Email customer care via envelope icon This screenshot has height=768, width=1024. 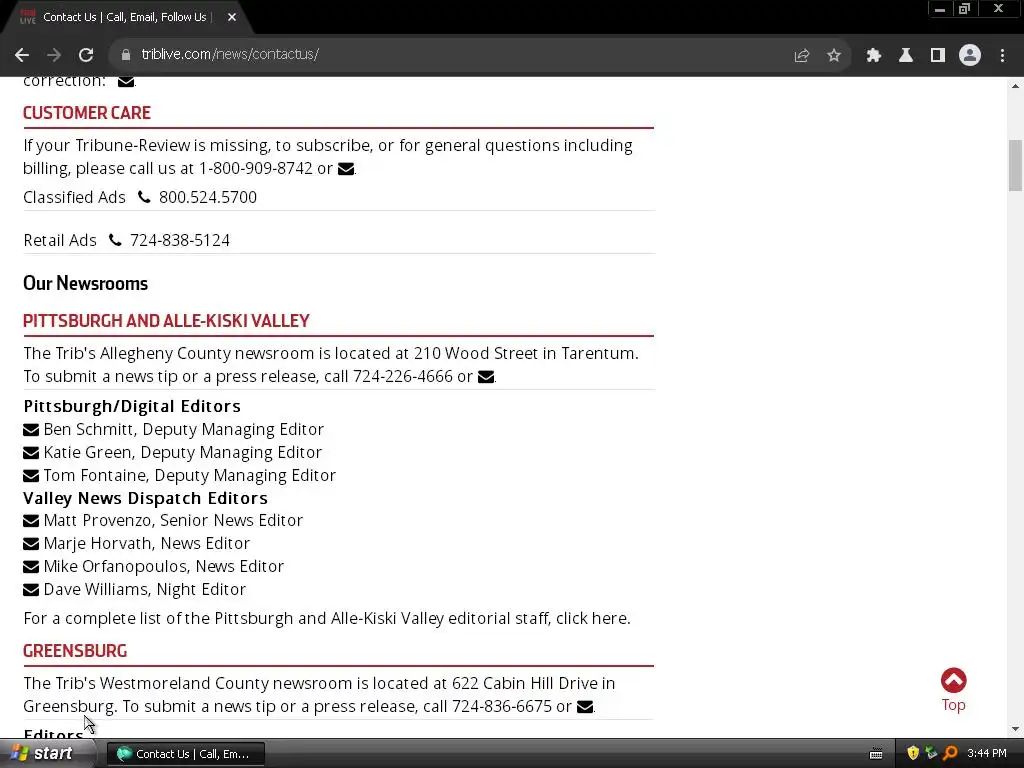[346, 169]
